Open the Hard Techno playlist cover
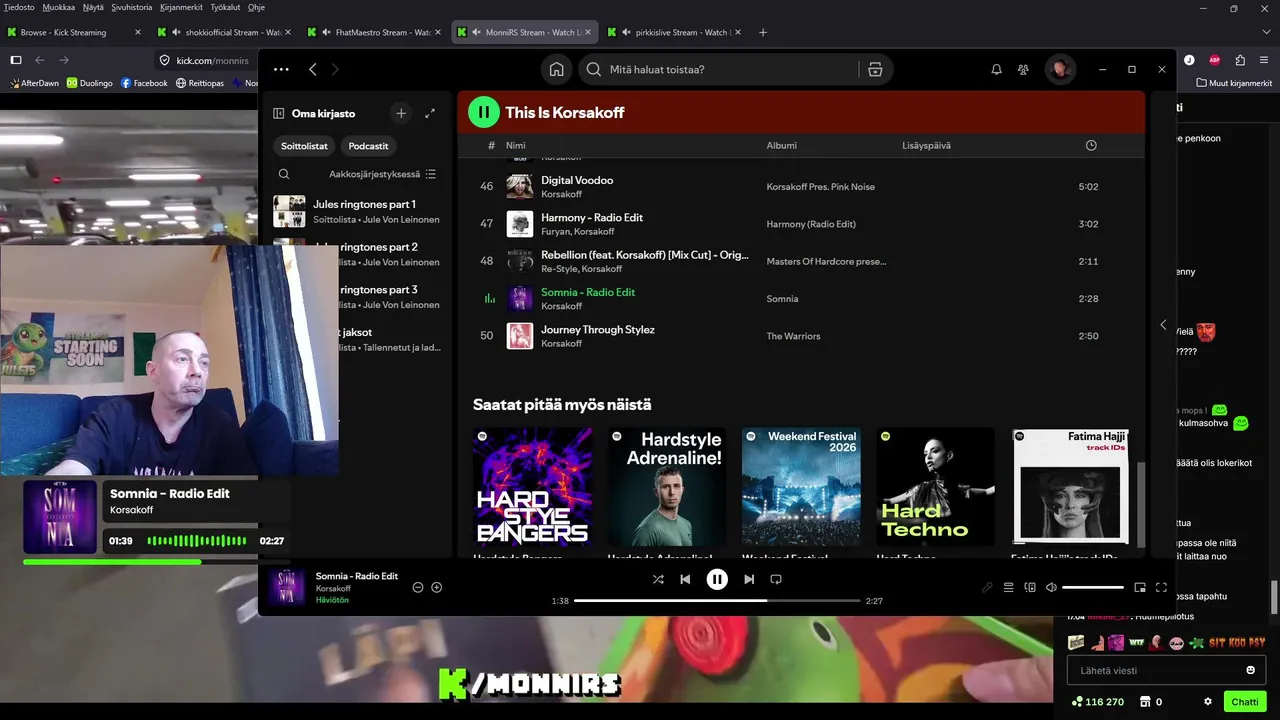 point(936,487)
